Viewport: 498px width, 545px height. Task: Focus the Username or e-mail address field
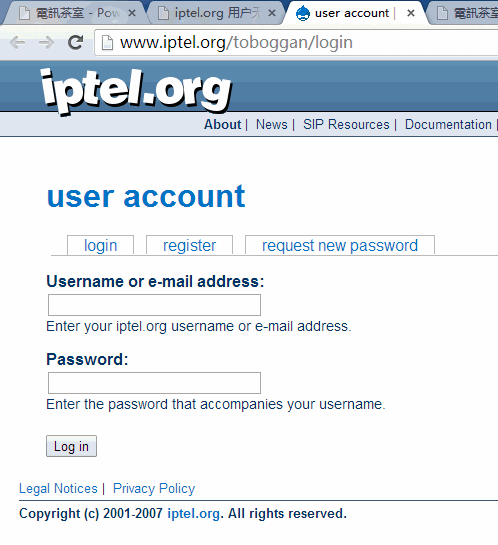coord(154,305)
